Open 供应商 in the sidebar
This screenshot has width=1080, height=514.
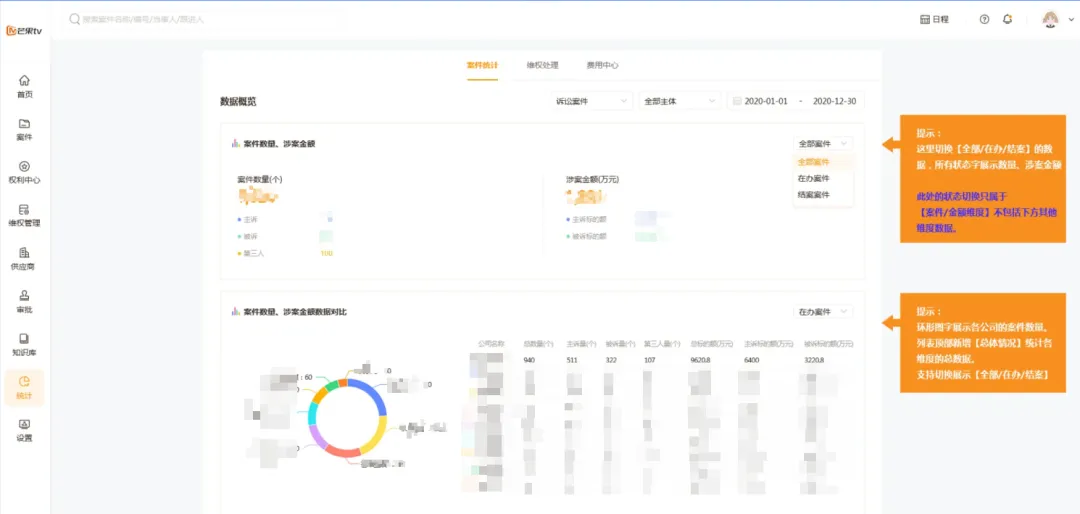(x=25, y=258)
